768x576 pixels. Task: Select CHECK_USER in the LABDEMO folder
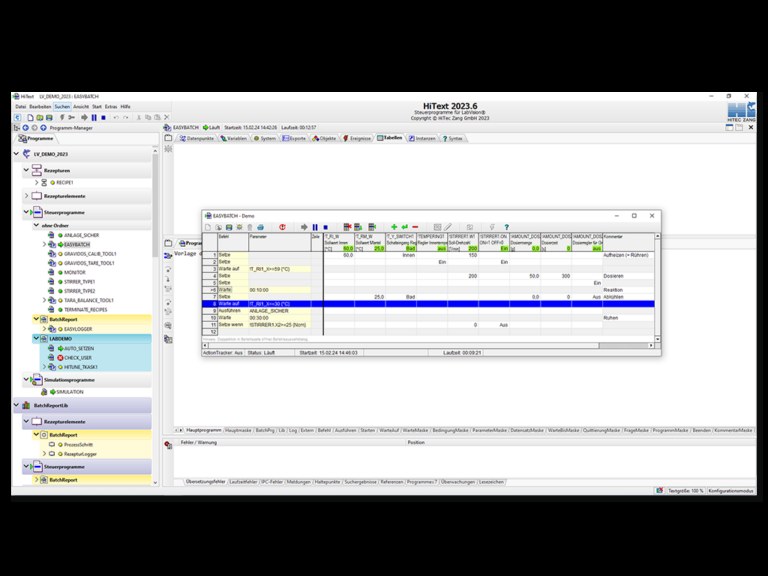(x=78, y=358)
